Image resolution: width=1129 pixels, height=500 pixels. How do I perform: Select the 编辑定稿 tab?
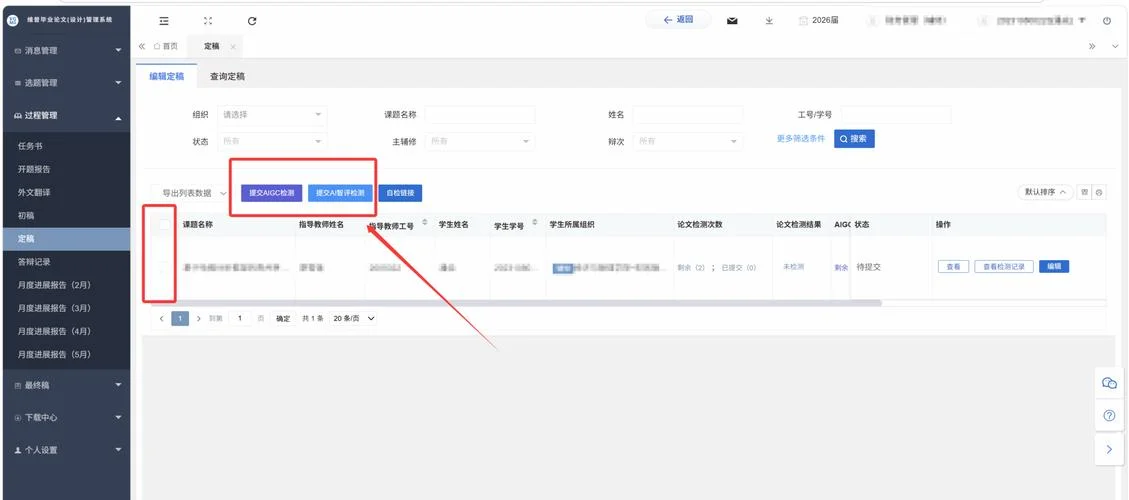click(166, 76)
